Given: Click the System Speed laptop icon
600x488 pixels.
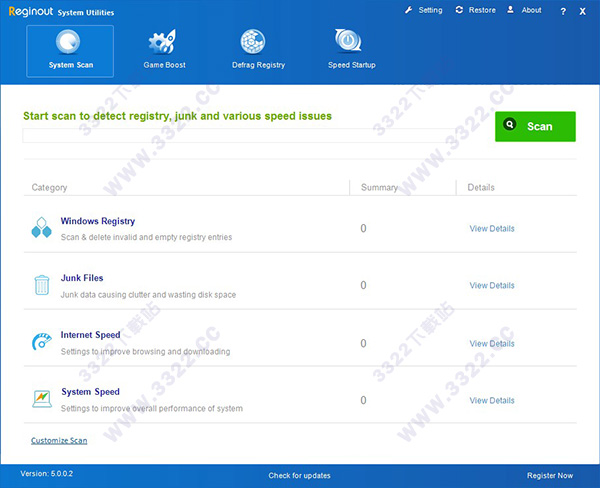Looking at the screenshot, I should 42,399.
